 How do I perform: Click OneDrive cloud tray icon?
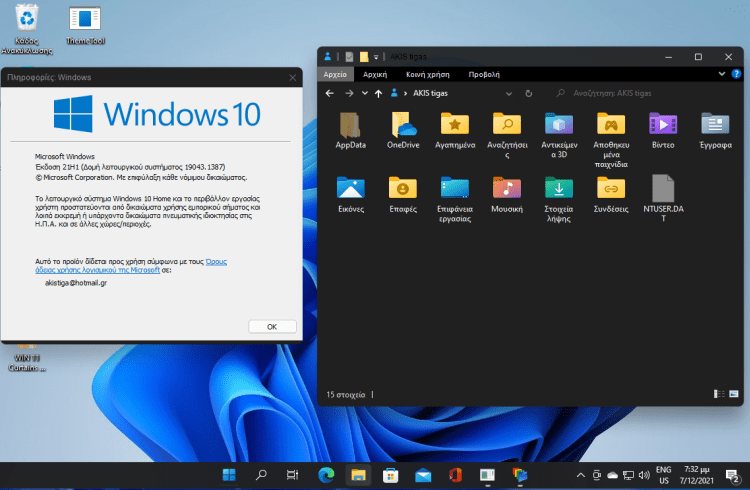tap(612, 475)
